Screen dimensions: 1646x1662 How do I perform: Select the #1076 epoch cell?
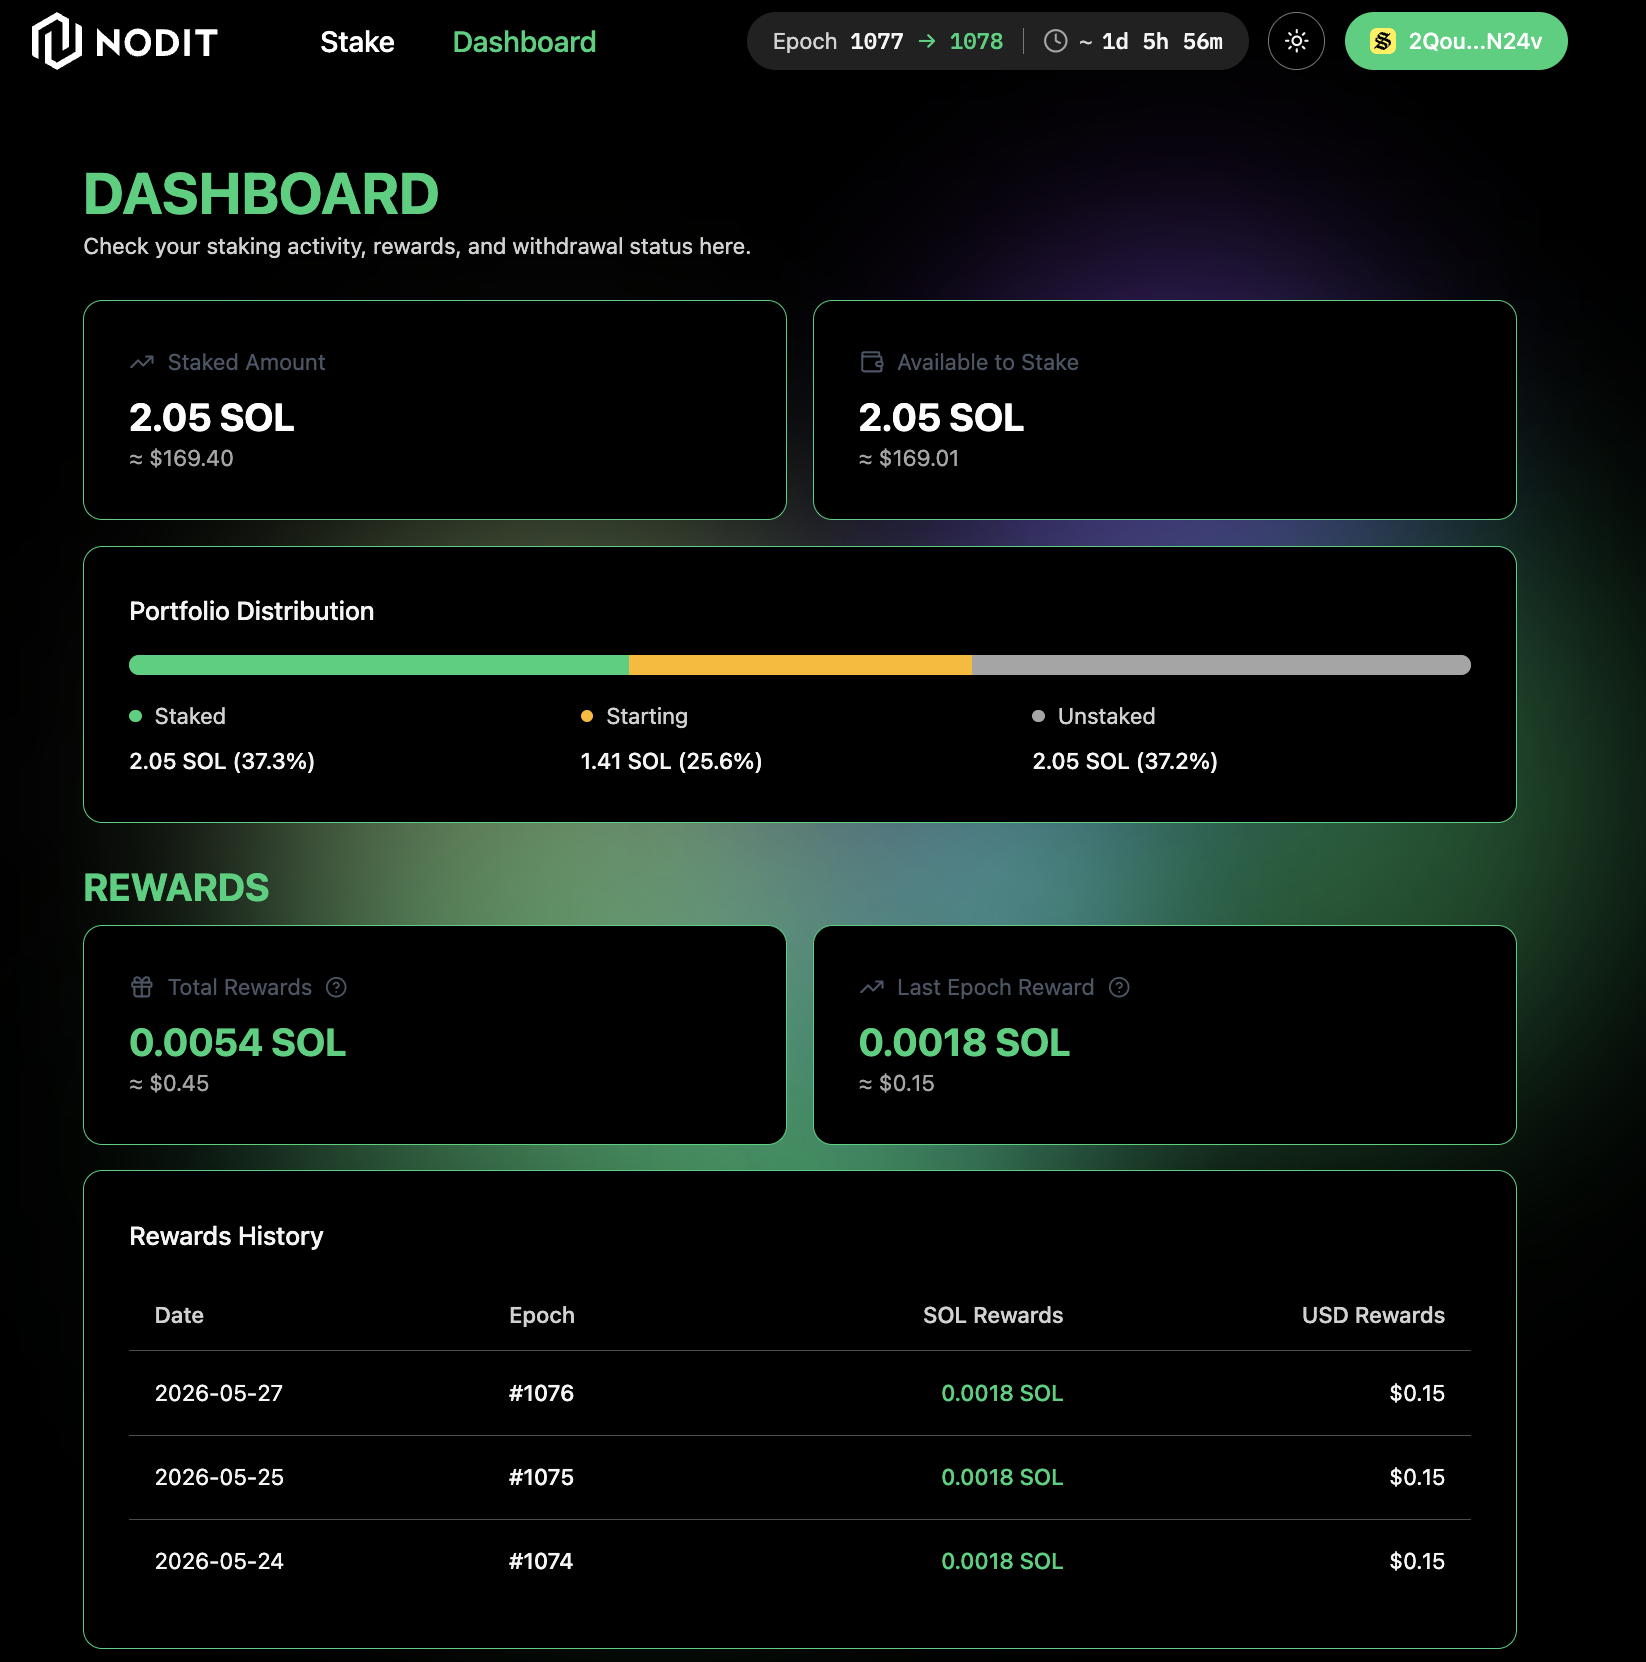541,1393
